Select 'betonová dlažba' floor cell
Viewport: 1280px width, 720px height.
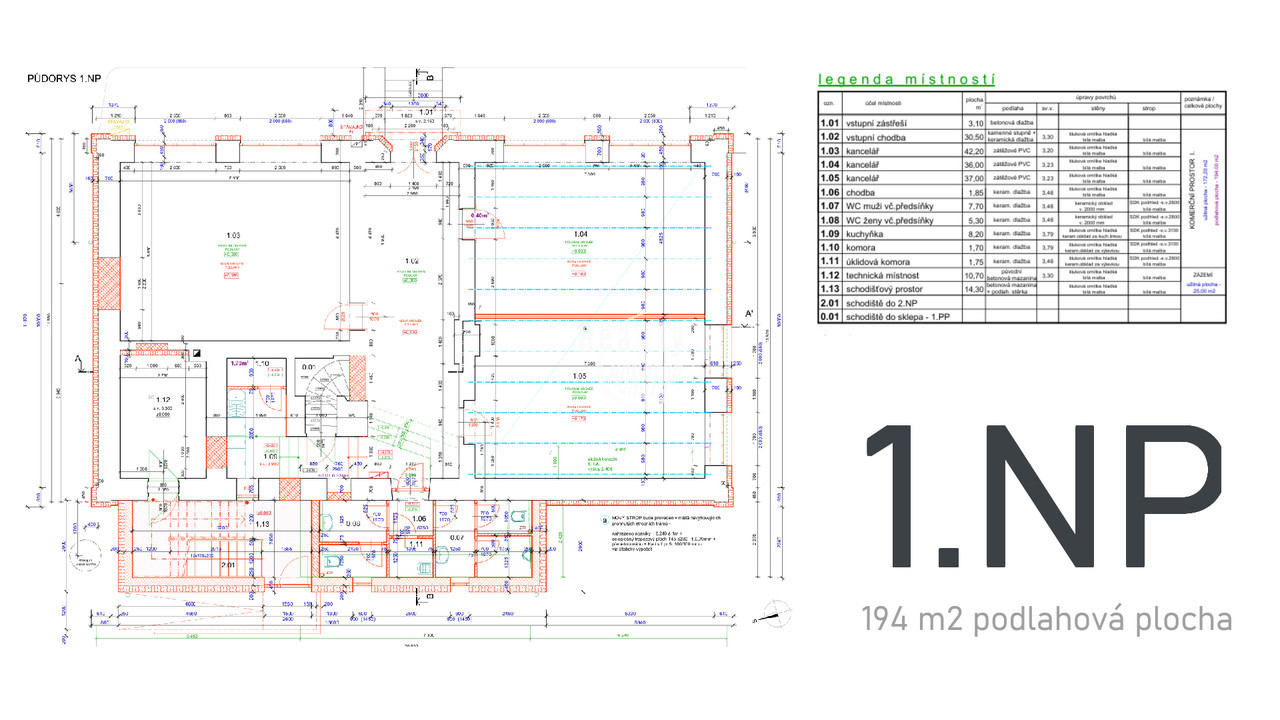tap(1012, 123)
